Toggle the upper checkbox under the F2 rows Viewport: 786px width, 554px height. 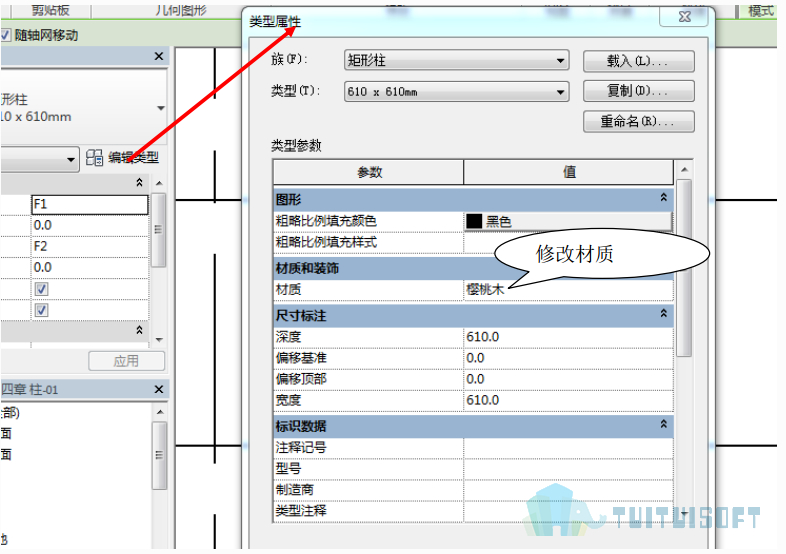(x=42, y=289)
